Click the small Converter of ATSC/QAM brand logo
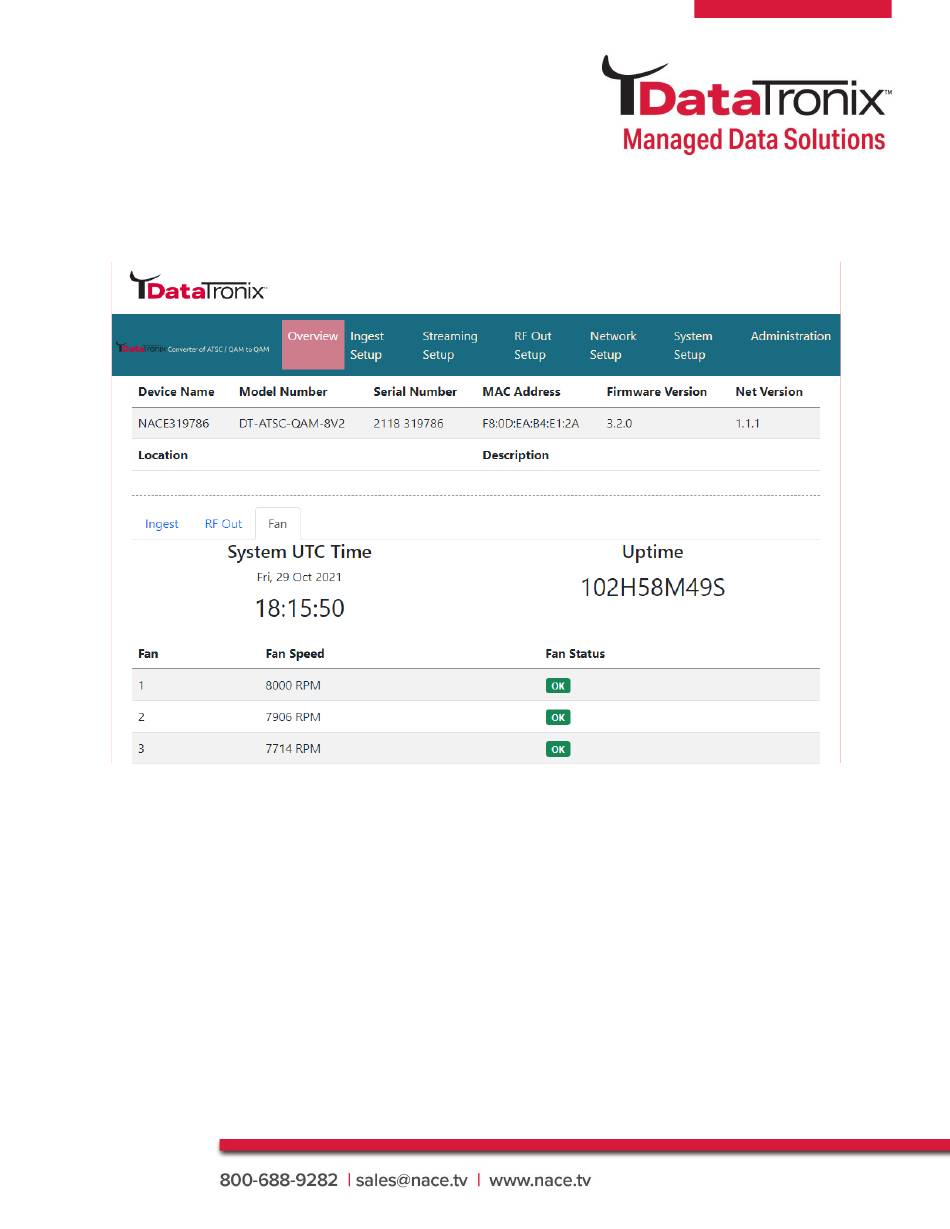This screenshot has width=950, height=1229. coord(193,348)
